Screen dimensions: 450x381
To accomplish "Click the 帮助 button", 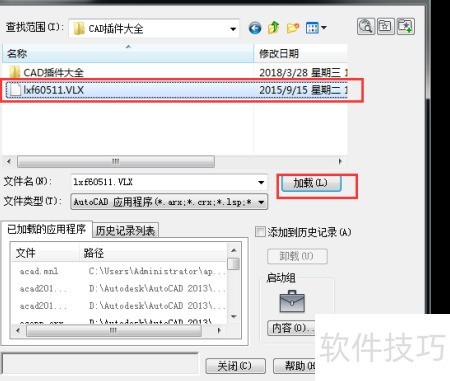I will coord(295,366).
